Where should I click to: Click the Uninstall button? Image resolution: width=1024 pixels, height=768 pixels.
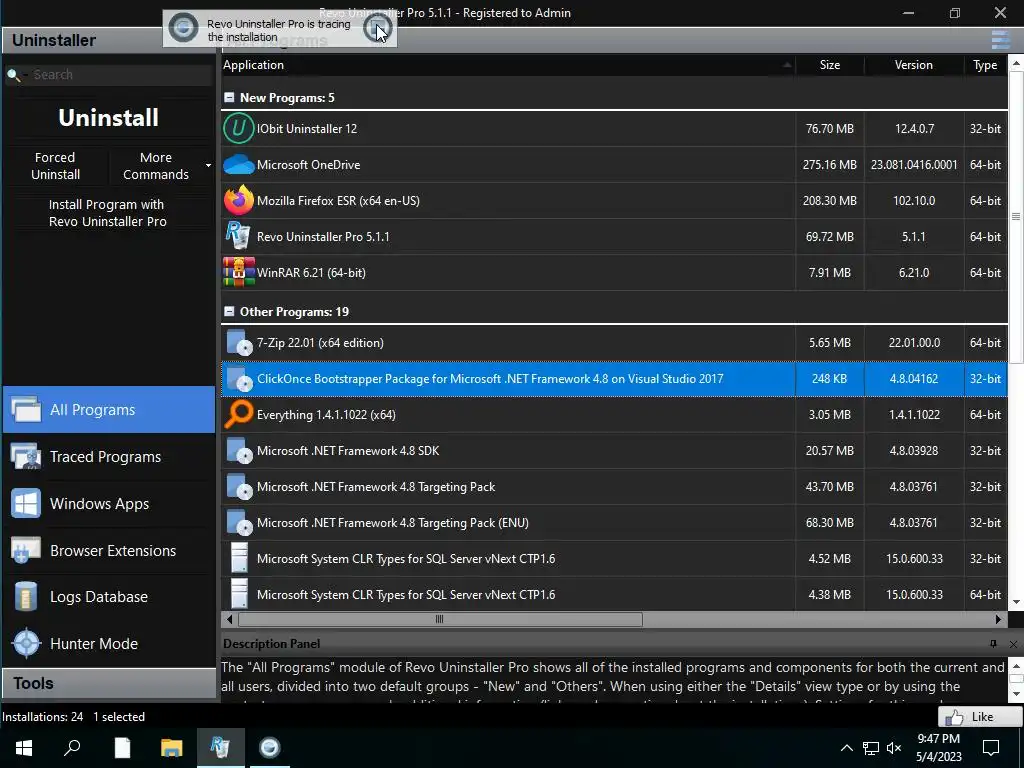[108, 118]
